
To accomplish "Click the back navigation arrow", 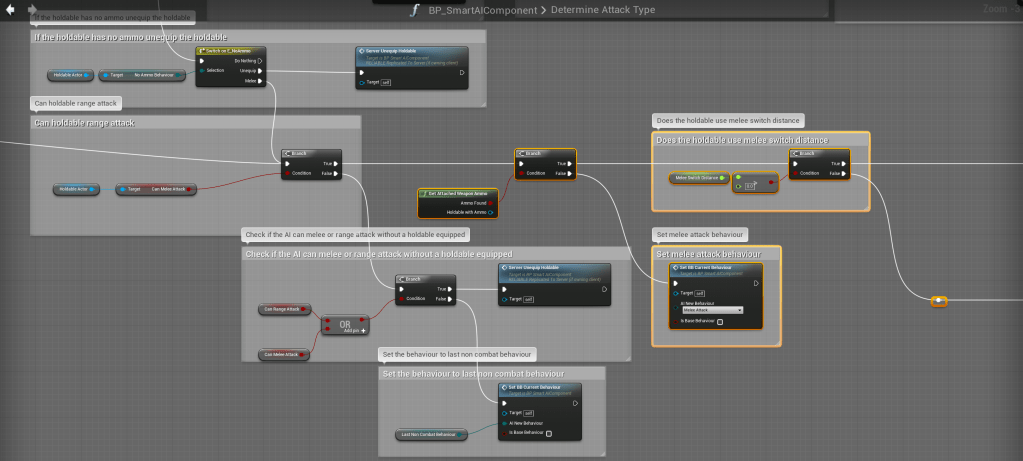I will click(x=10, y=9).
